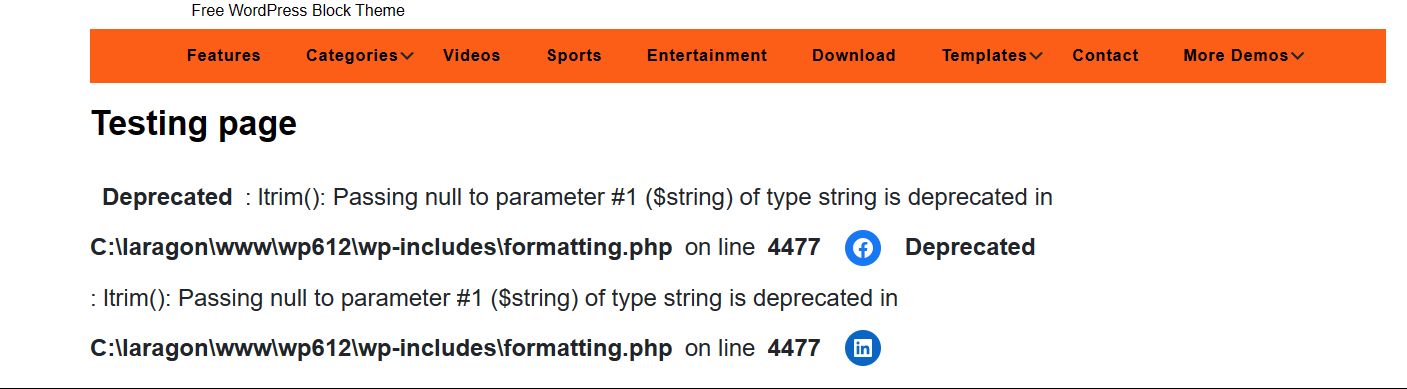Expand the More Demos dropdown chevron

click(1298, 56)
